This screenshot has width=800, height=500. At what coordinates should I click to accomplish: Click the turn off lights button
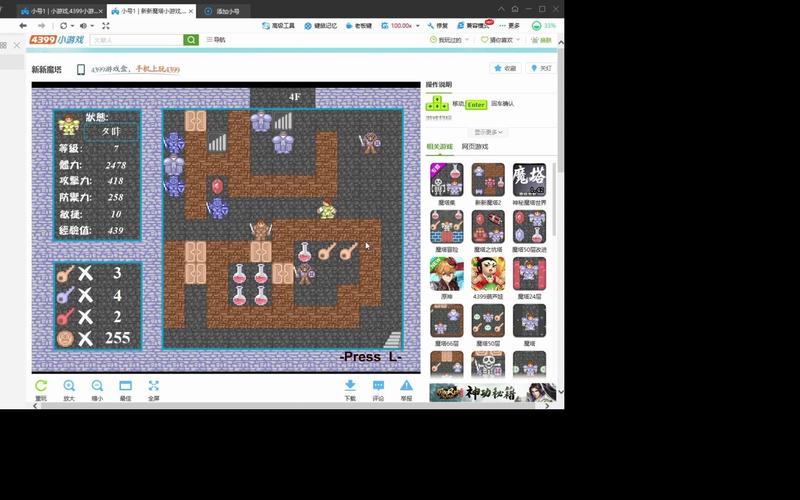point(541,68)
